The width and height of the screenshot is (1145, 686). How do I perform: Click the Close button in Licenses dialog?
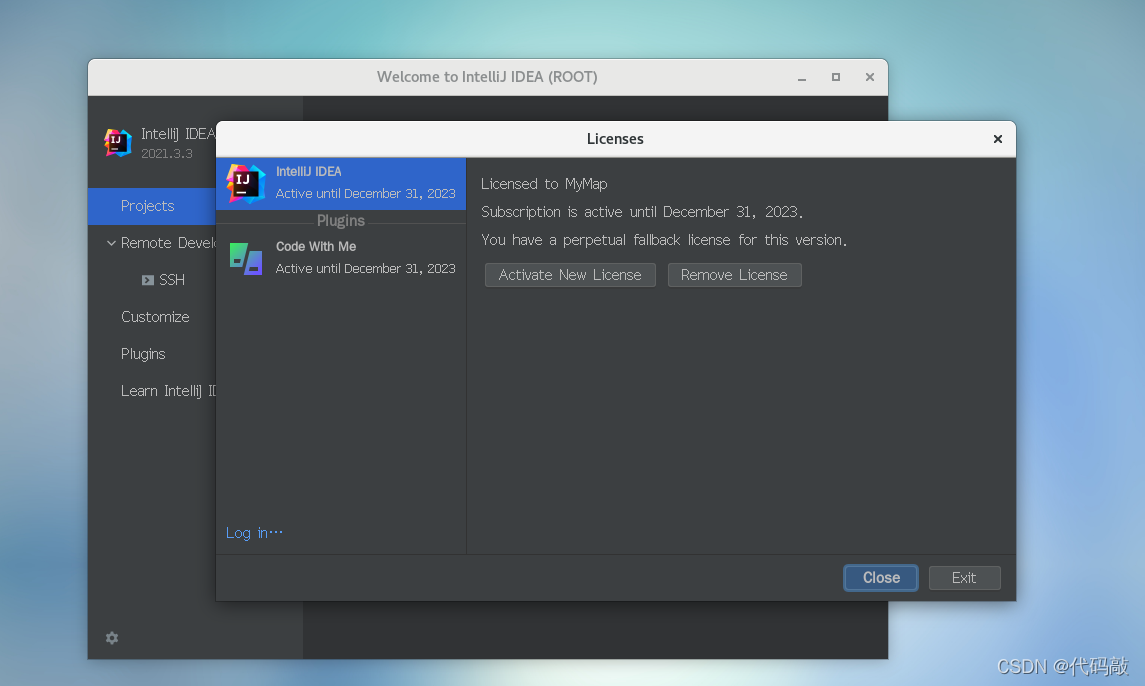click(x=881, y=578)
